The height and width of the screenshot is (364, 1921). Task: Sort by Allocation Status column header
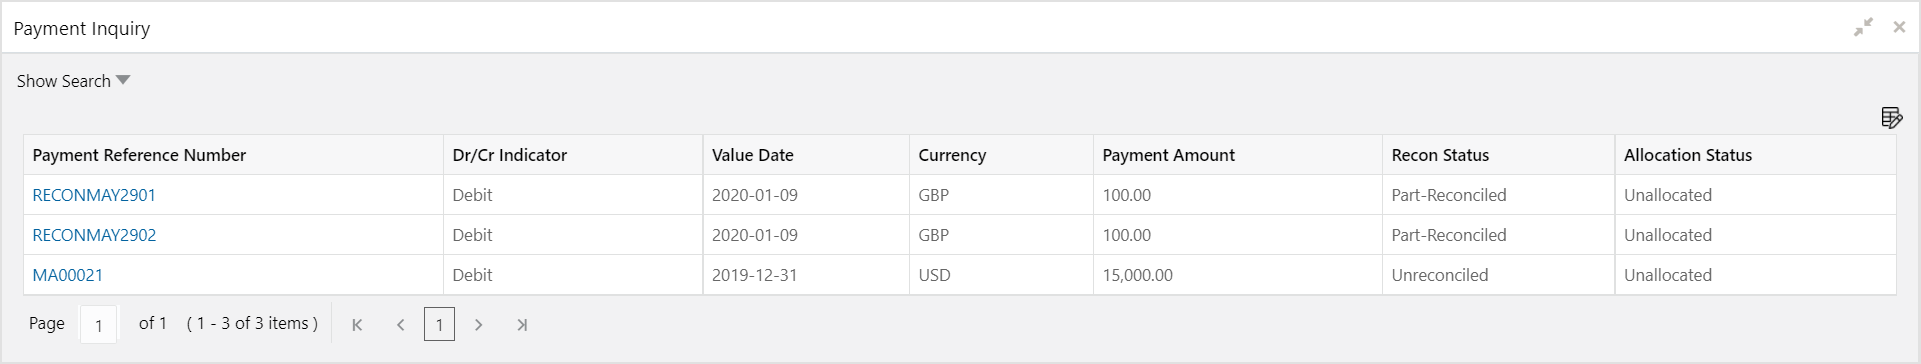(x=1688, y=155)
